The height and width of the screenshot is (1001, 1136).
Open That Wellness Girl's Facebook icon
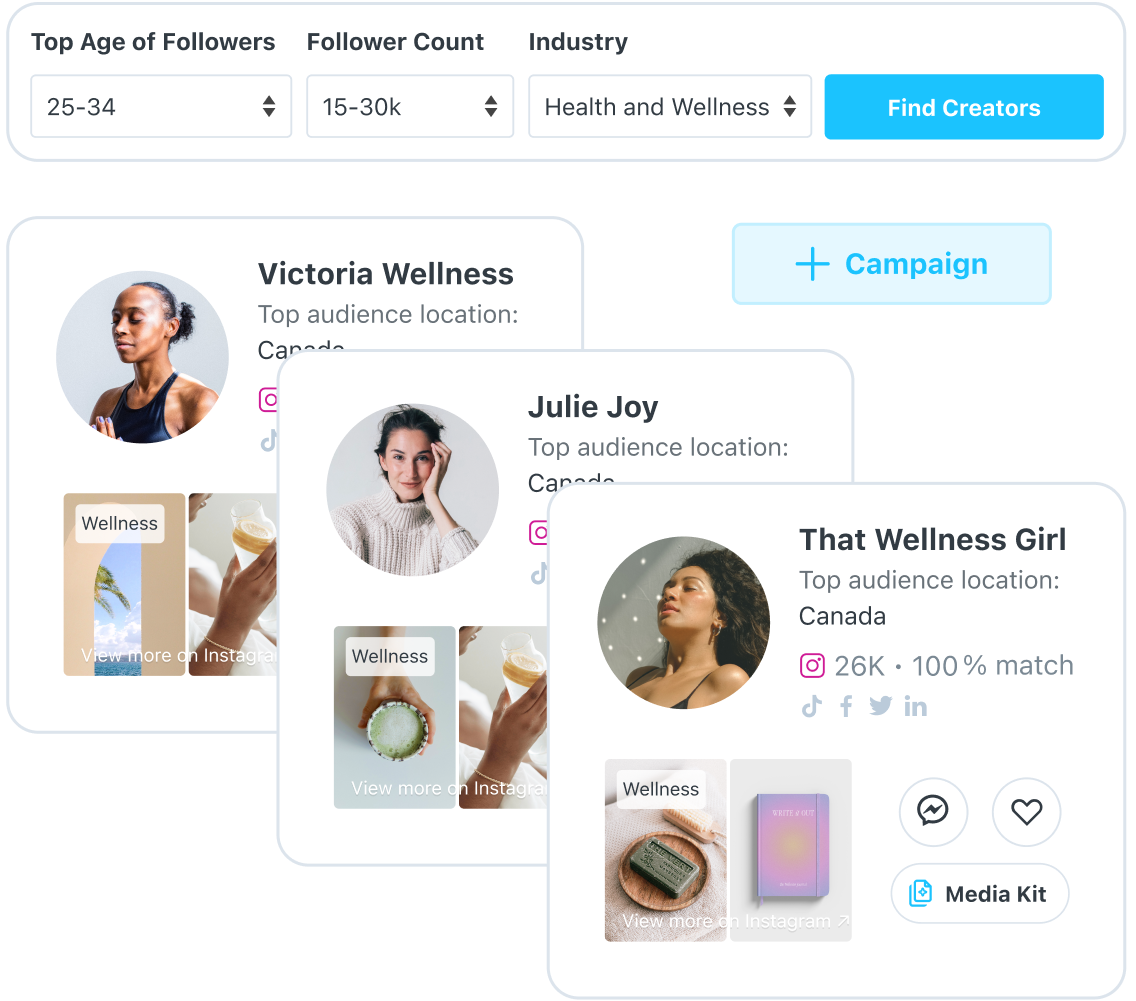[x=845, y=706]
